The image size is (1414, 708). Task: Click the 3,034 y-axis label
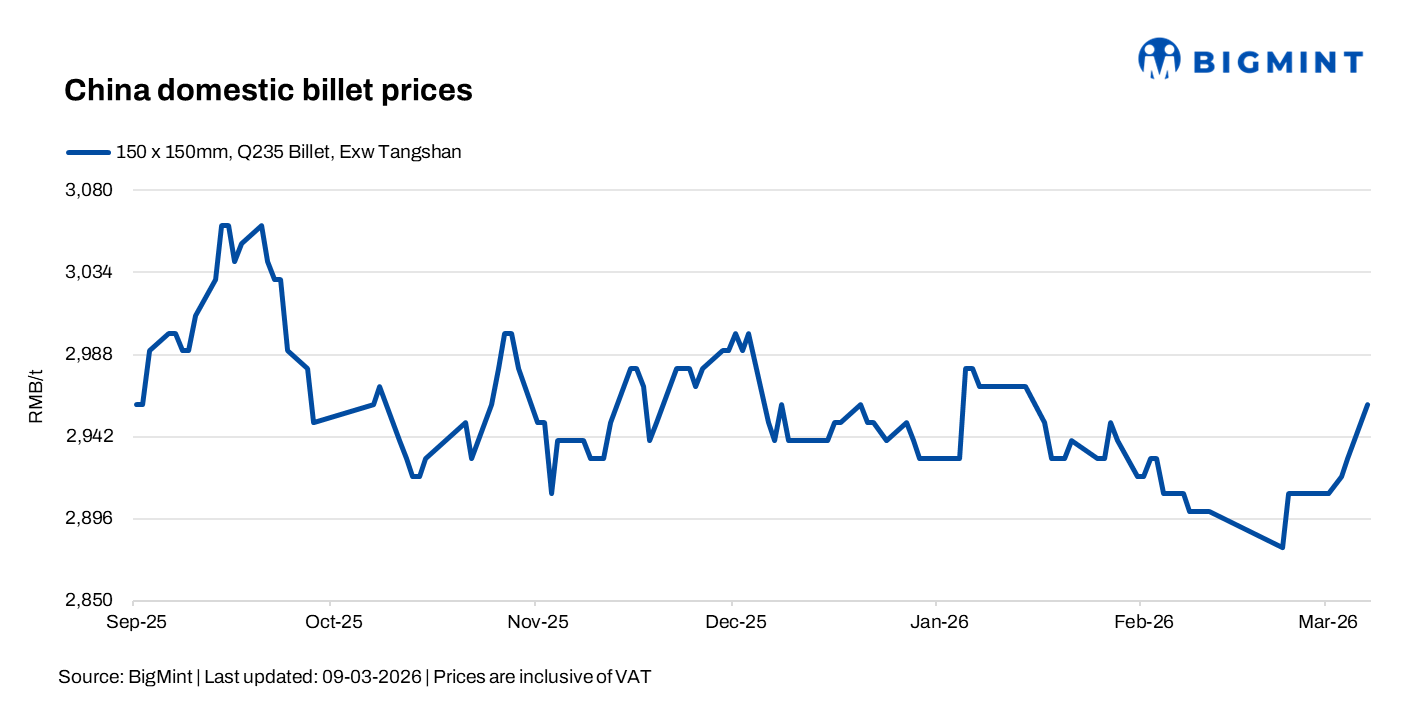pos(90,272)
